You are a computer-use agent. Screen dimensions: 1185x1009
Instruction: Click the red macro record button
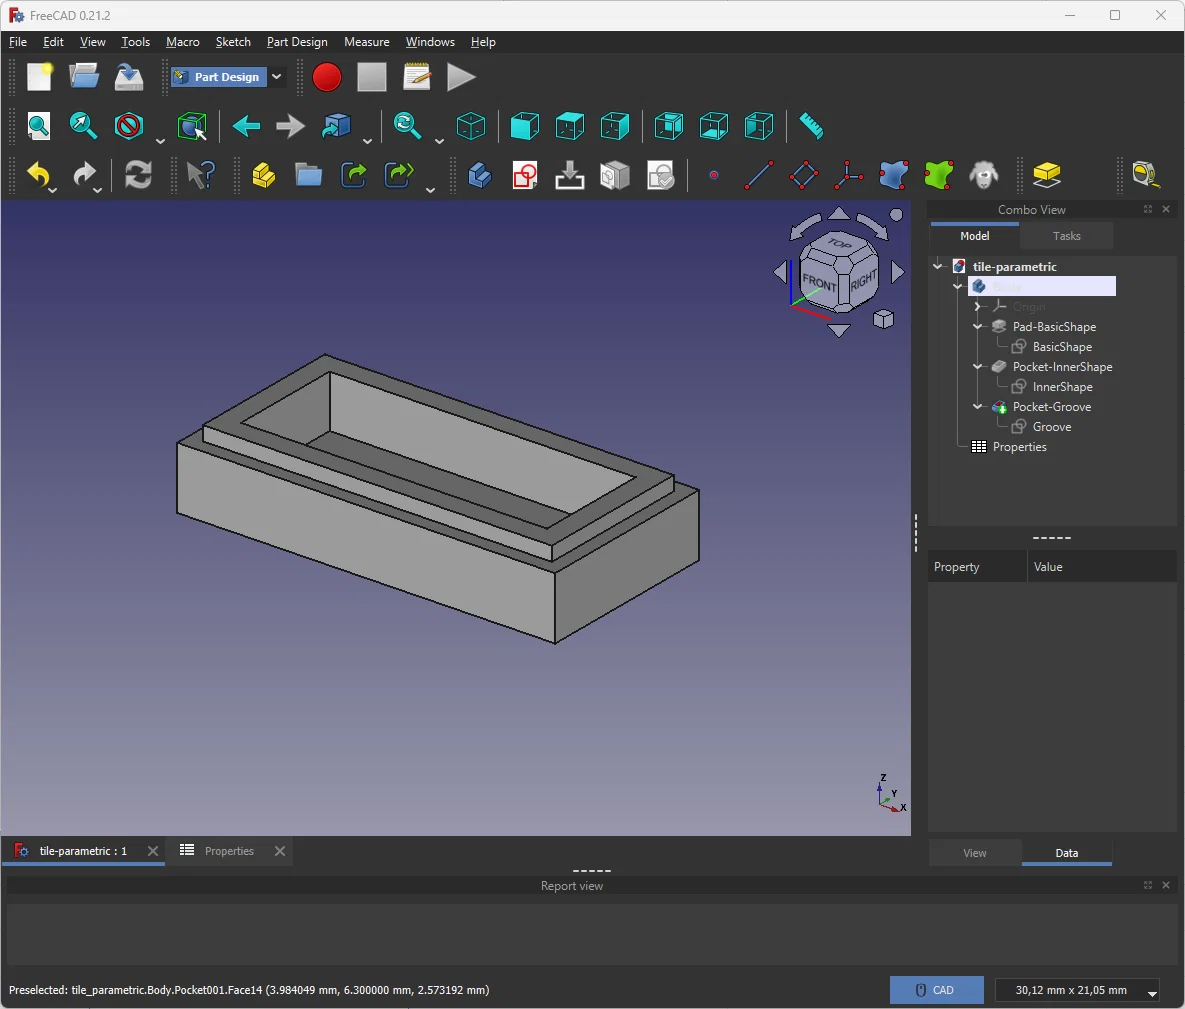[327, 77]
